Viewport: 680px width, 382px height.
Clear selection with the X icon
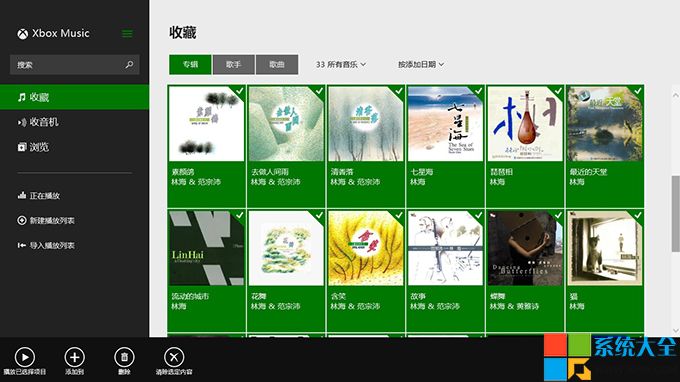[174, 357]
